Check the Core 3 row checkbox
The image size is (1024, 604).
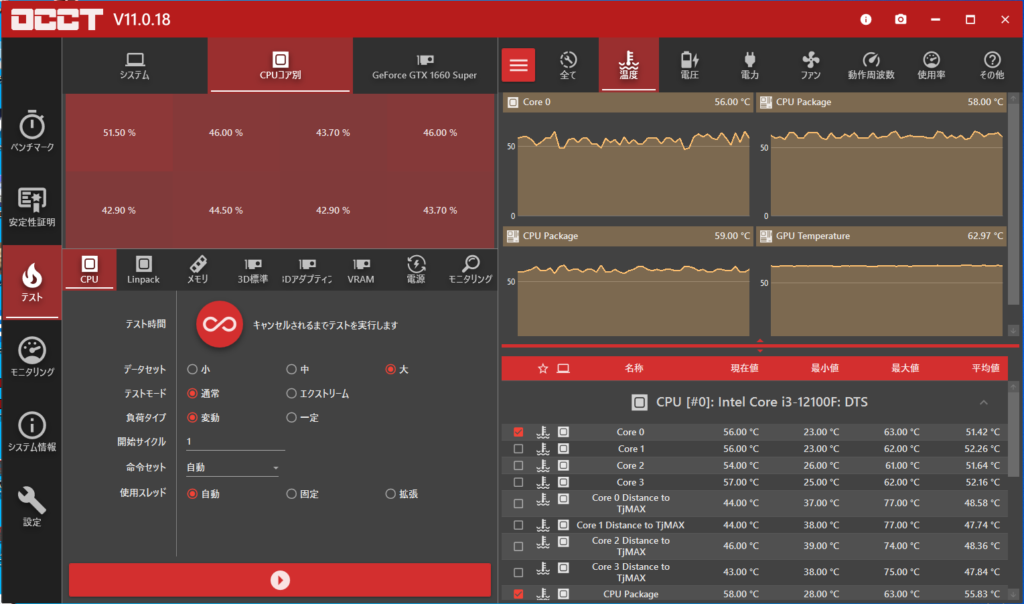[519, 483]
